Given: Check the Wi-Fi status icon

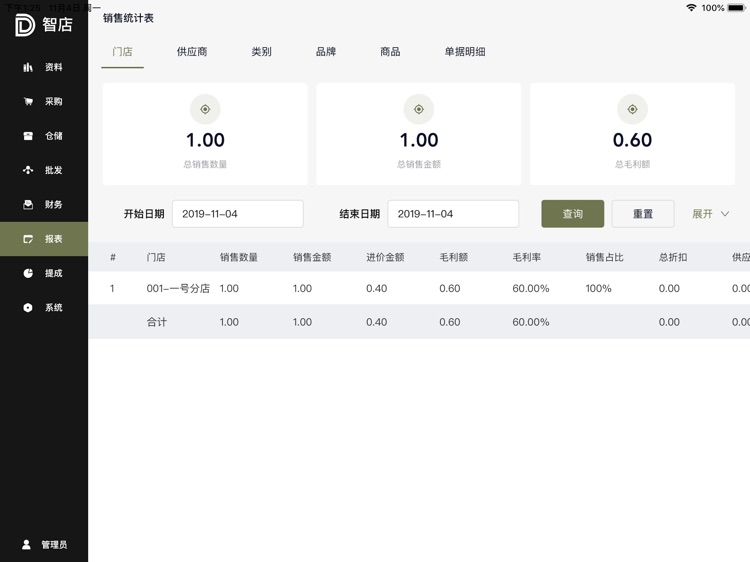Looking at the screenshot, I should [x=691, y=8].
